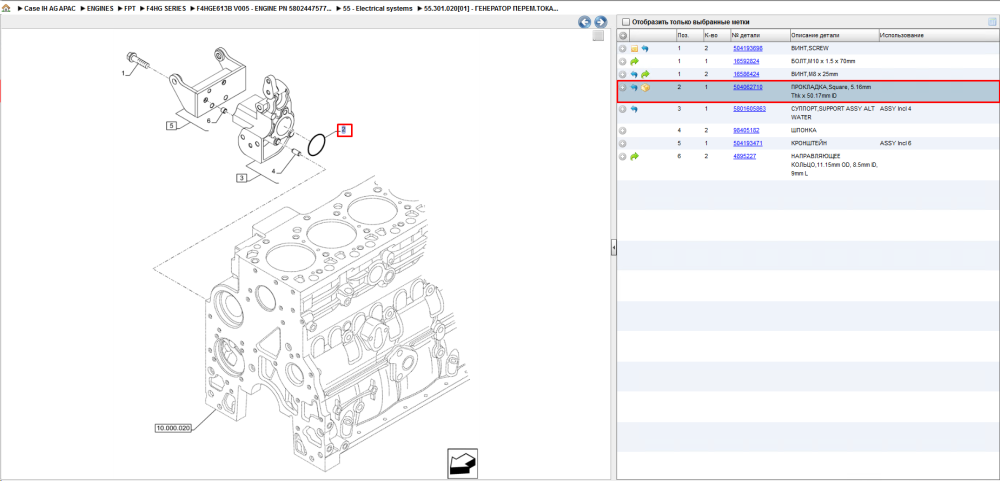1000x481 pixels.
Task: Click the small square button above the diagram
Action: coord(598,36)
